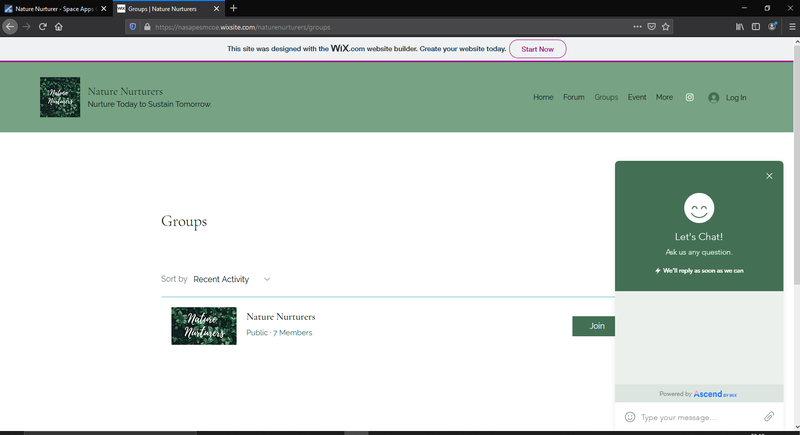Expand the Sort by Recent Activity dropdown
The width and height of the screenshot is (800, 435).
pyautogui.click(x=232, y=280)
